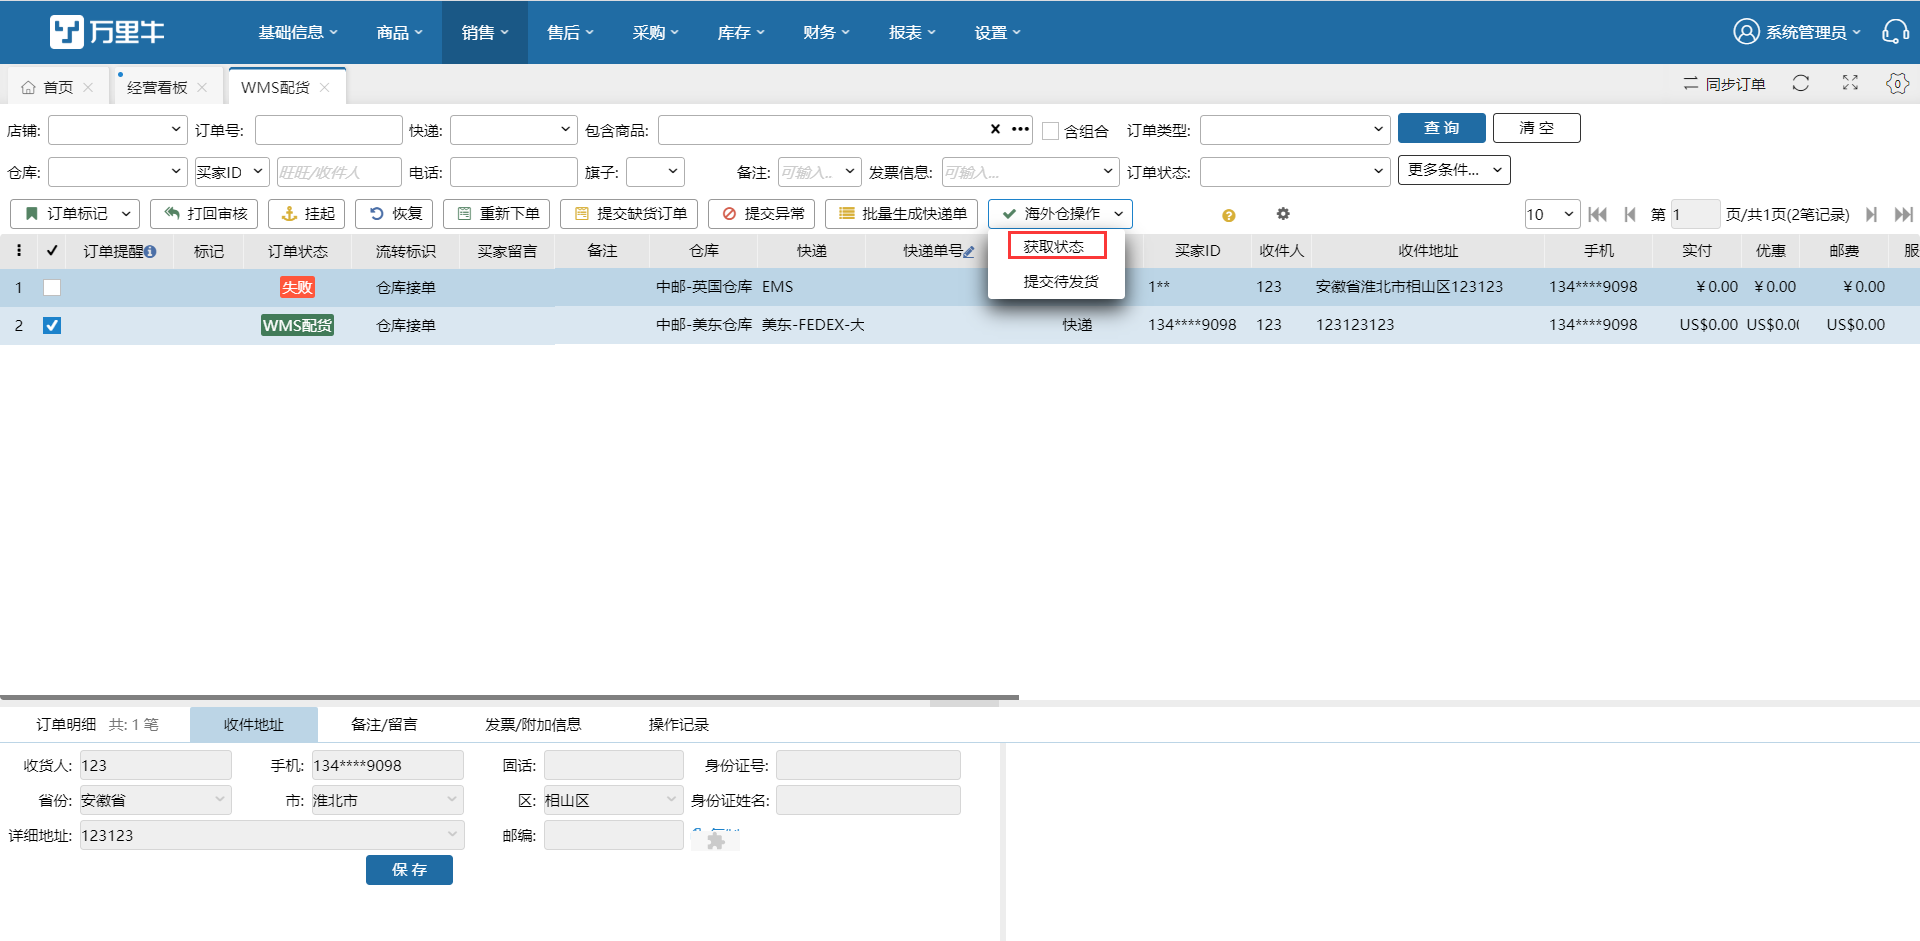Screen dimensions: 1920x941
Task: Expand the 旗子 dropdown
Action: (x=655, y=172)
